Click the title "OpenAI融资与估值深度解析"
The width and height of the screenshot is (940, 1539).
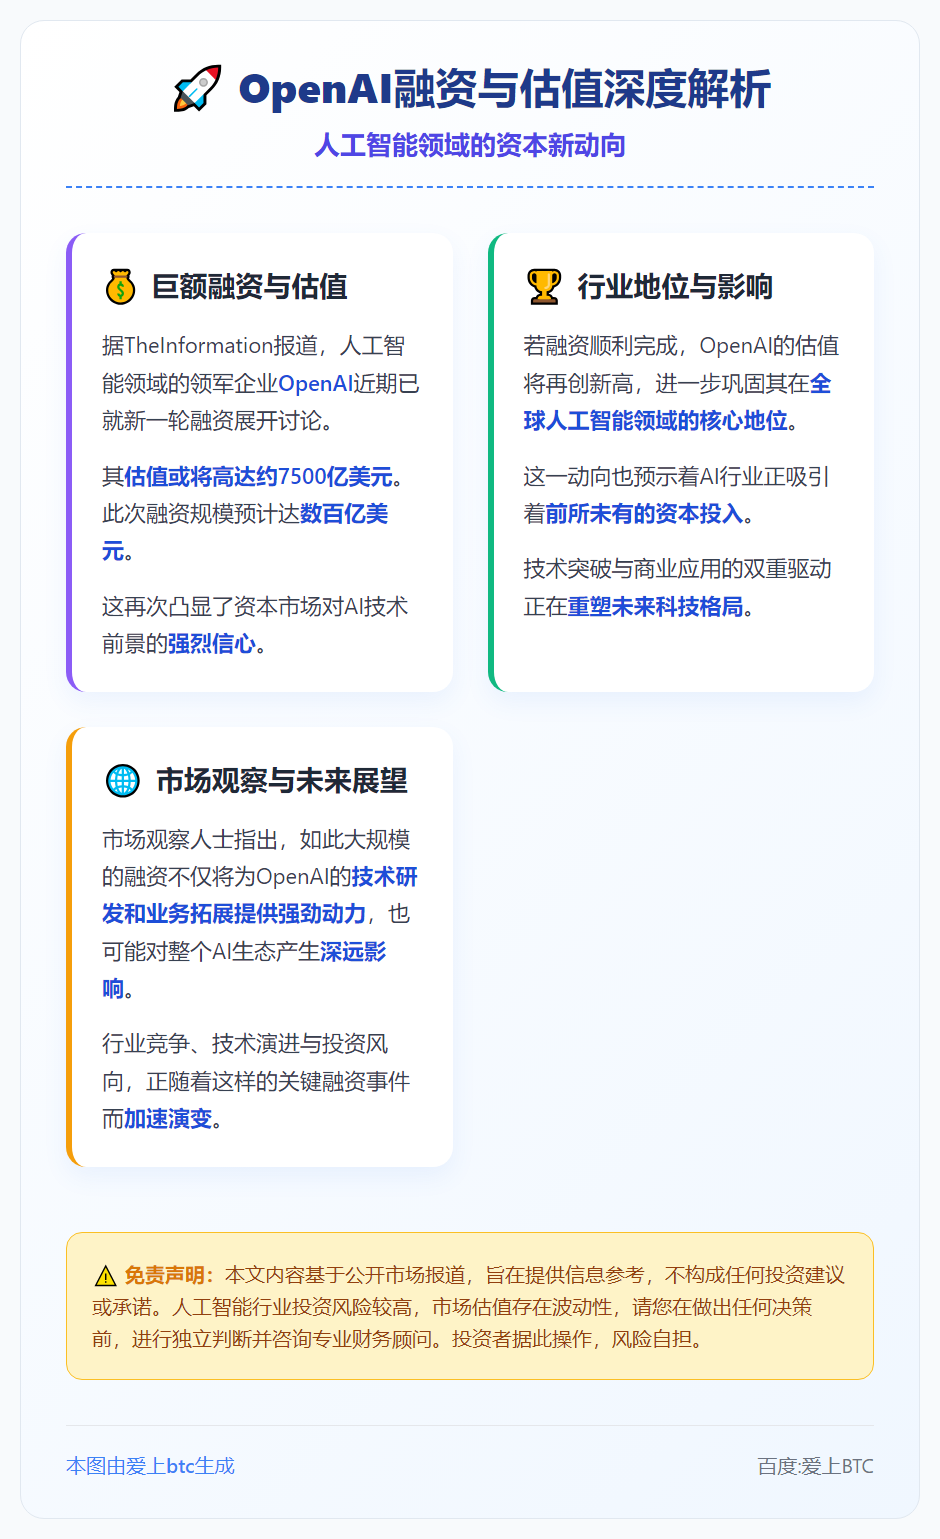coord(505,89)
